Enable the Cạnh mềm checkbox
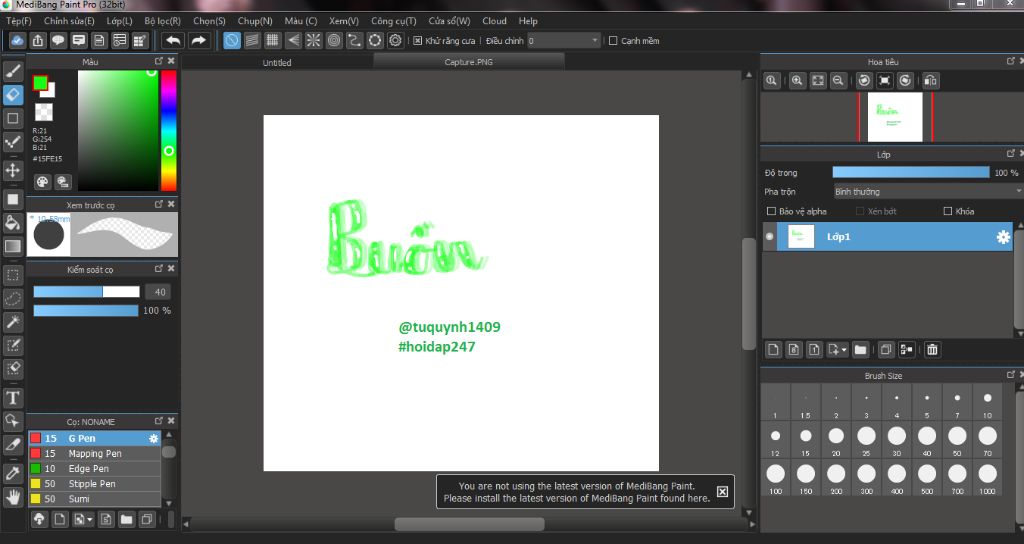The height and width of the screenshot is (544, 1024). coord(613,40)
